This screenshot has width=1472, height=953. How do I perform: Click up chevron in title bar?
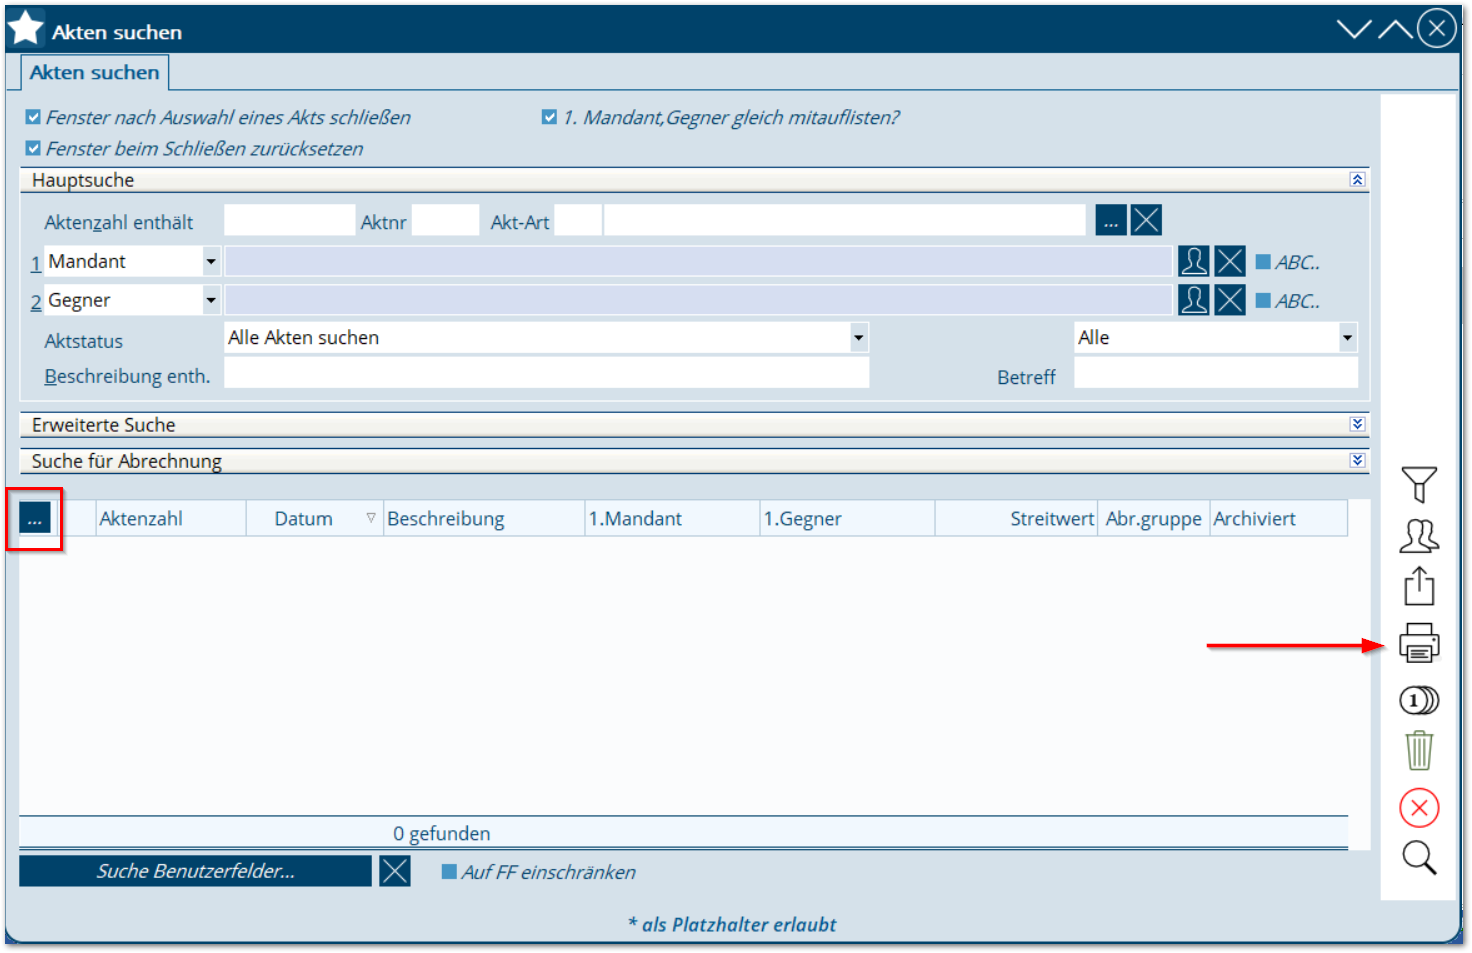[x=1395, y=29]
